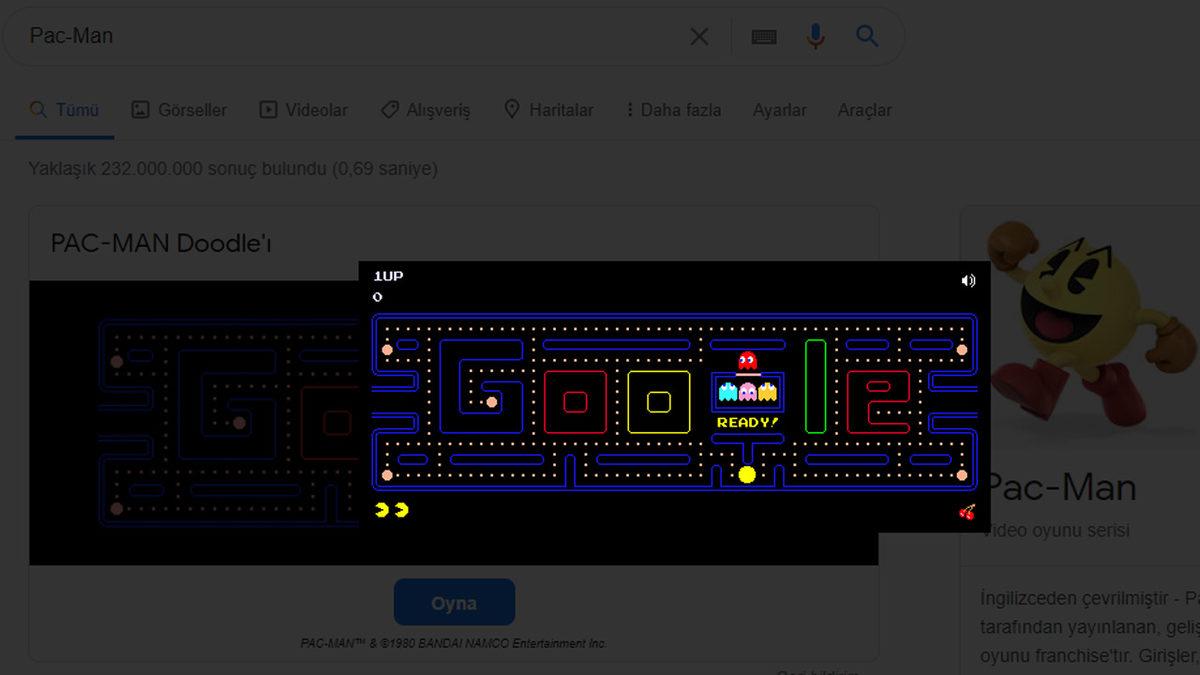The width and height of the screenshot is (1200, 675).
Task: Click inside the Pac-Man search field
Action: [x=300, y=36]
